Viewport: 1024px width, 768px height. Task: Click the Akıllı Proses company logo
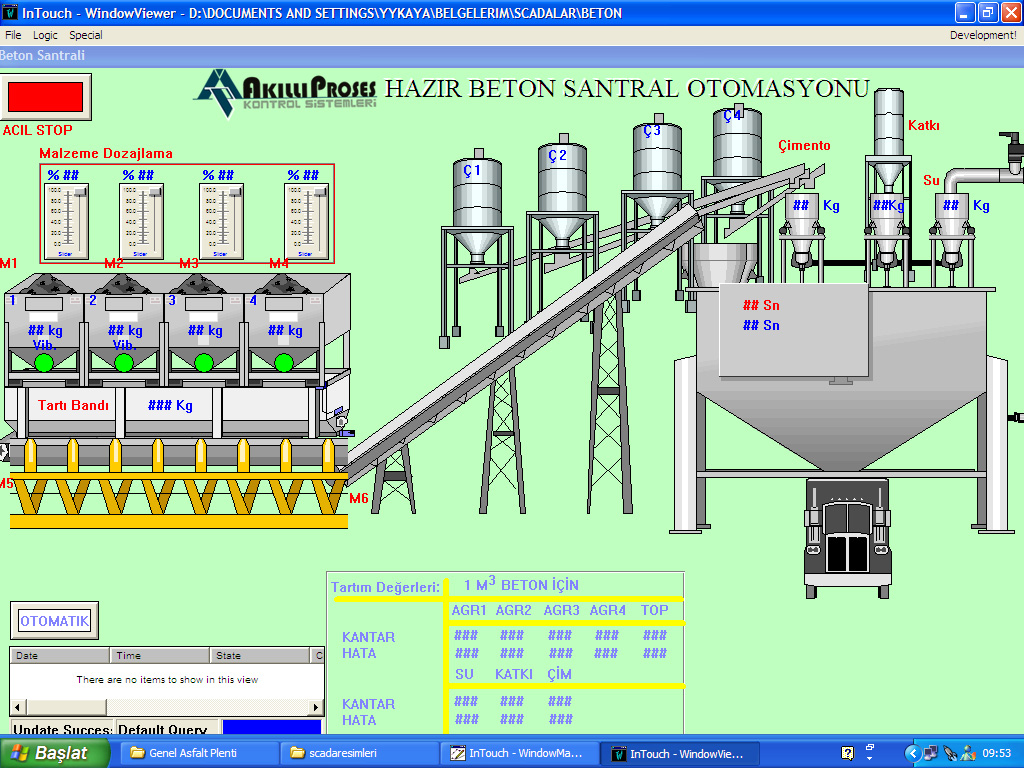[x=286, y=92]
